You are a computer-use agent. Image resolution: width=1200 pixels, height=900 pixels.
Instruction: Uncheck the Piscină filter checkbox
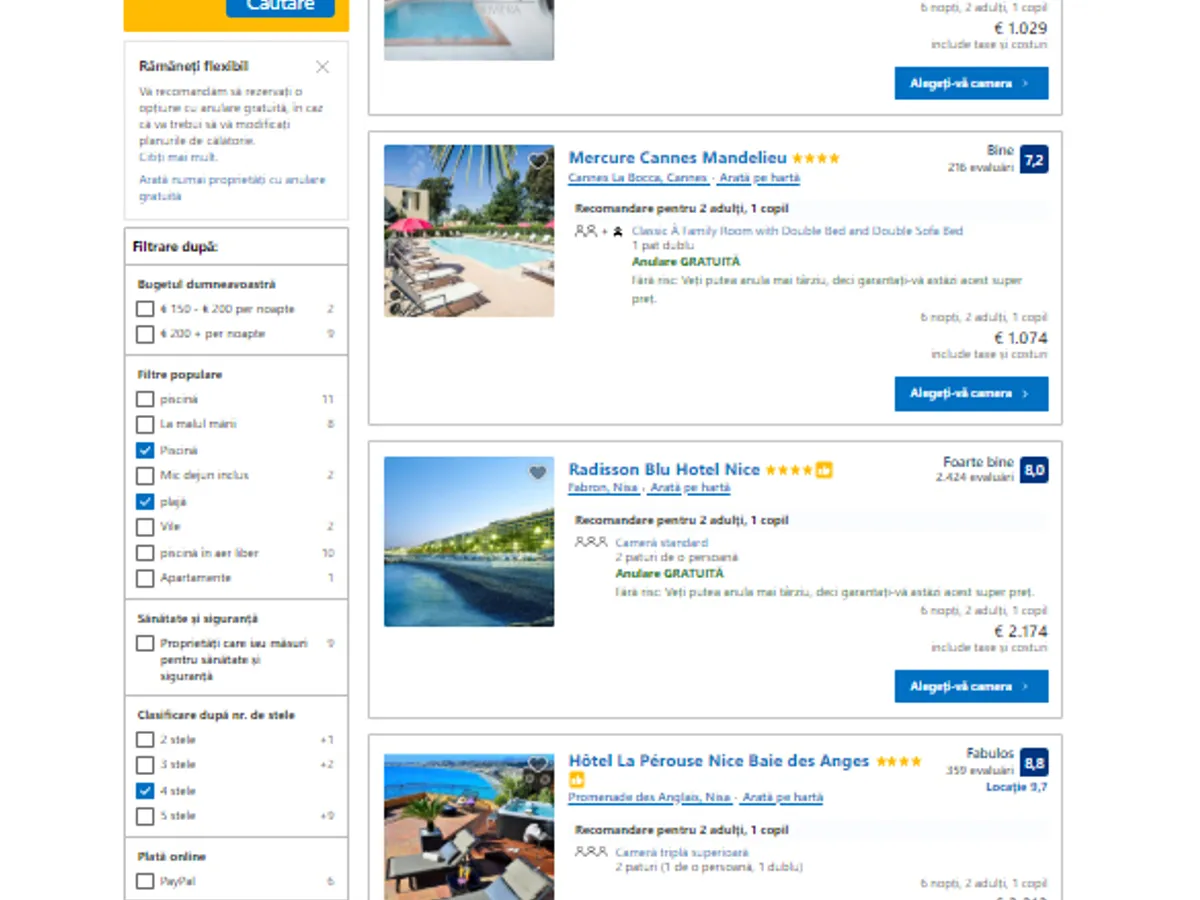pyautogui.click(x=145, y=450)
